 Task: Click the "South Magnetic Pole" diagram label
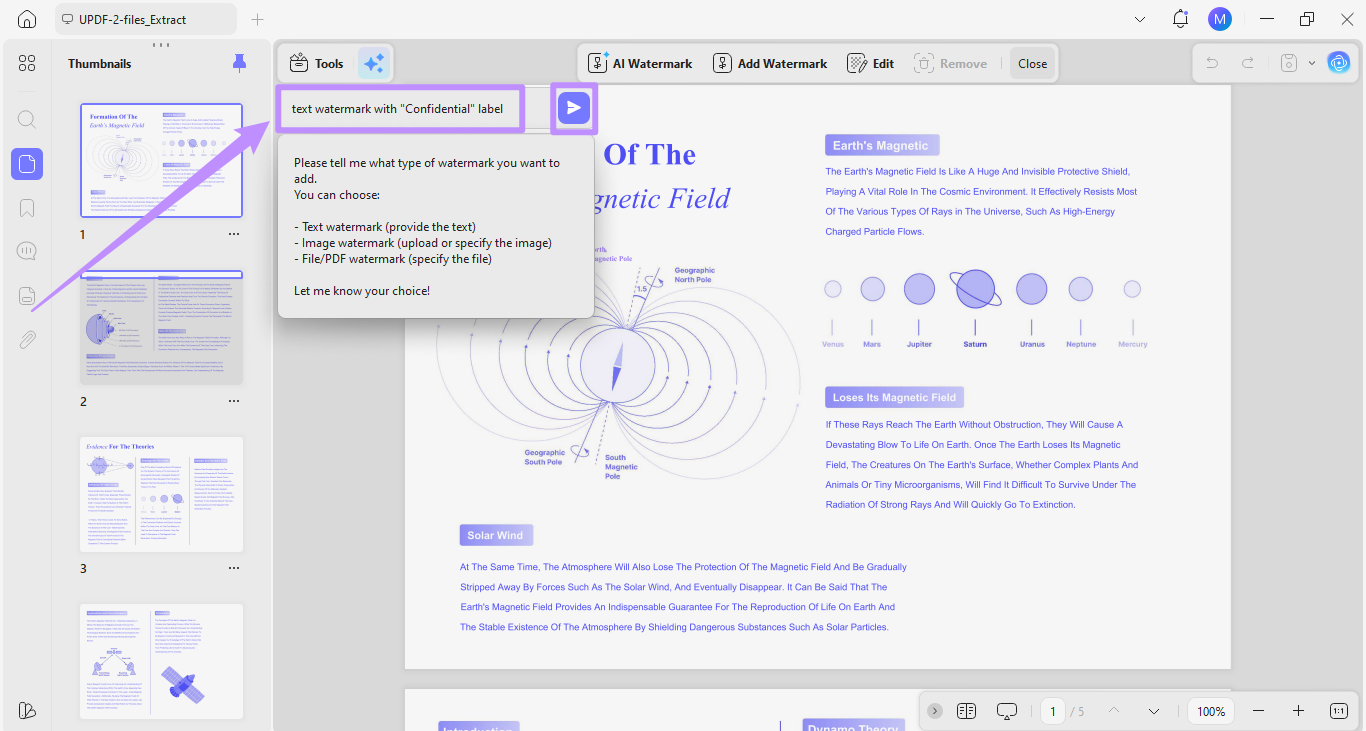(621, 467)
